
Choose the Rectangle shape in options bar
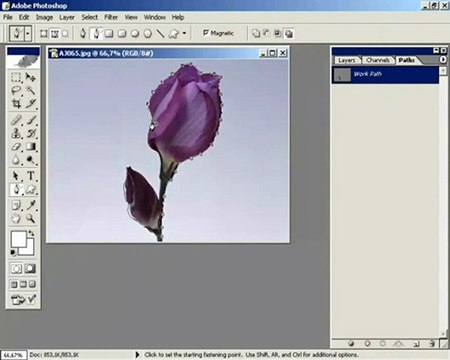click(109, 34)
